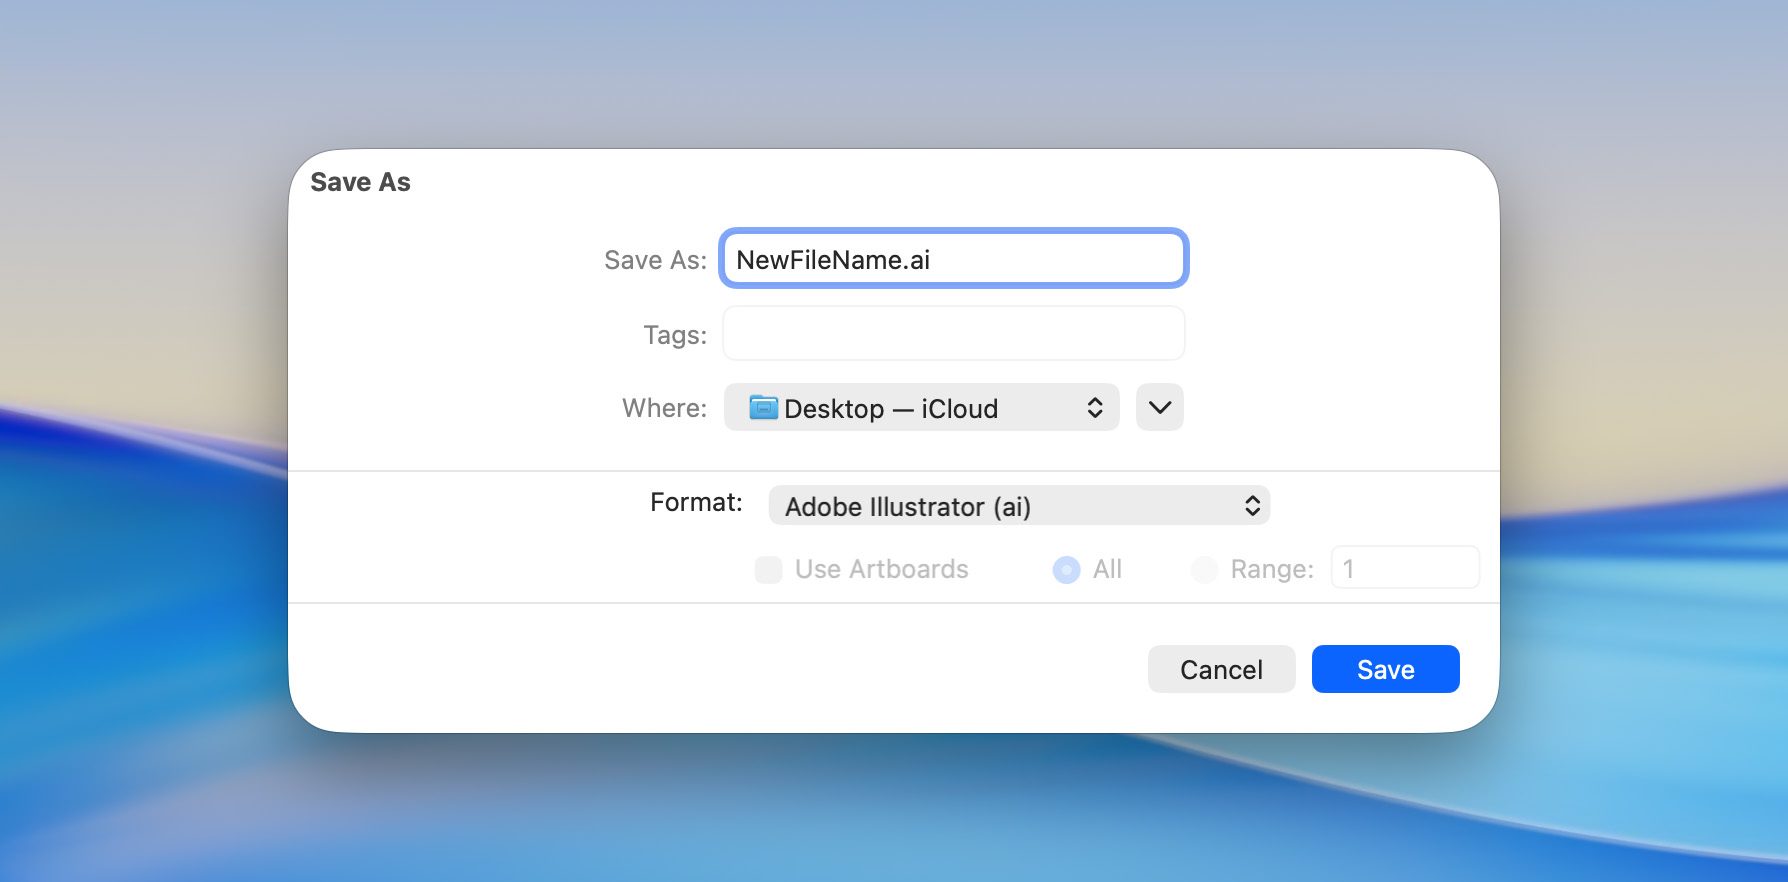
Task: Click the "Format:" label
Action: 696,503
